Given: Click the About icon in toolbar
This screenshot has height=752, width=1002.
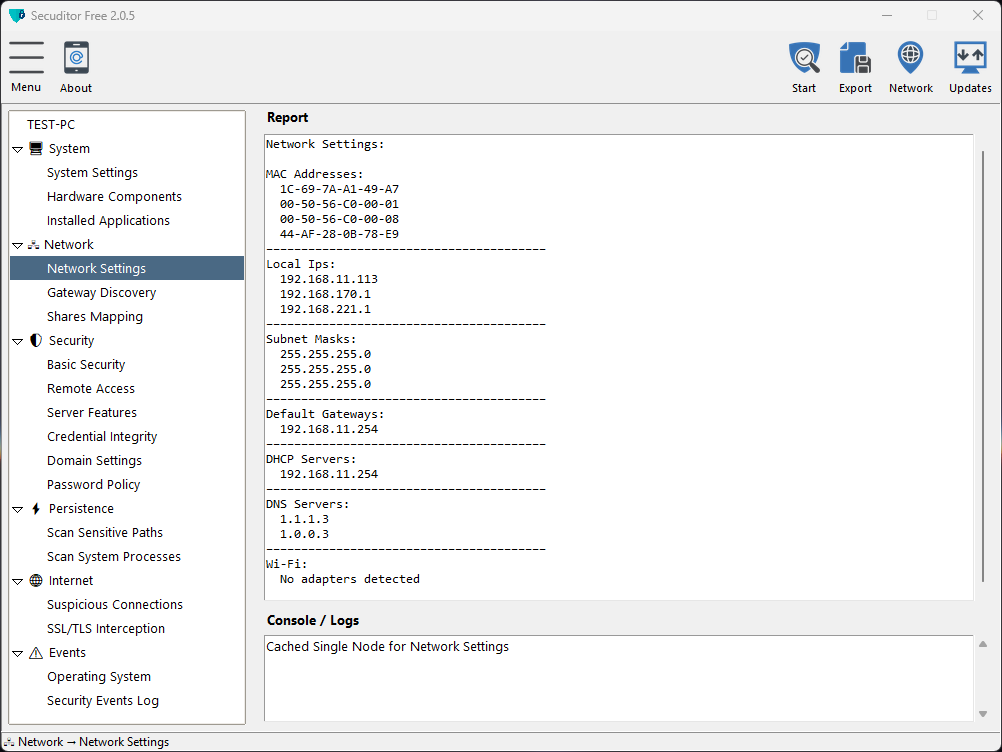Looking at the screenshot, I should (76, 58).
